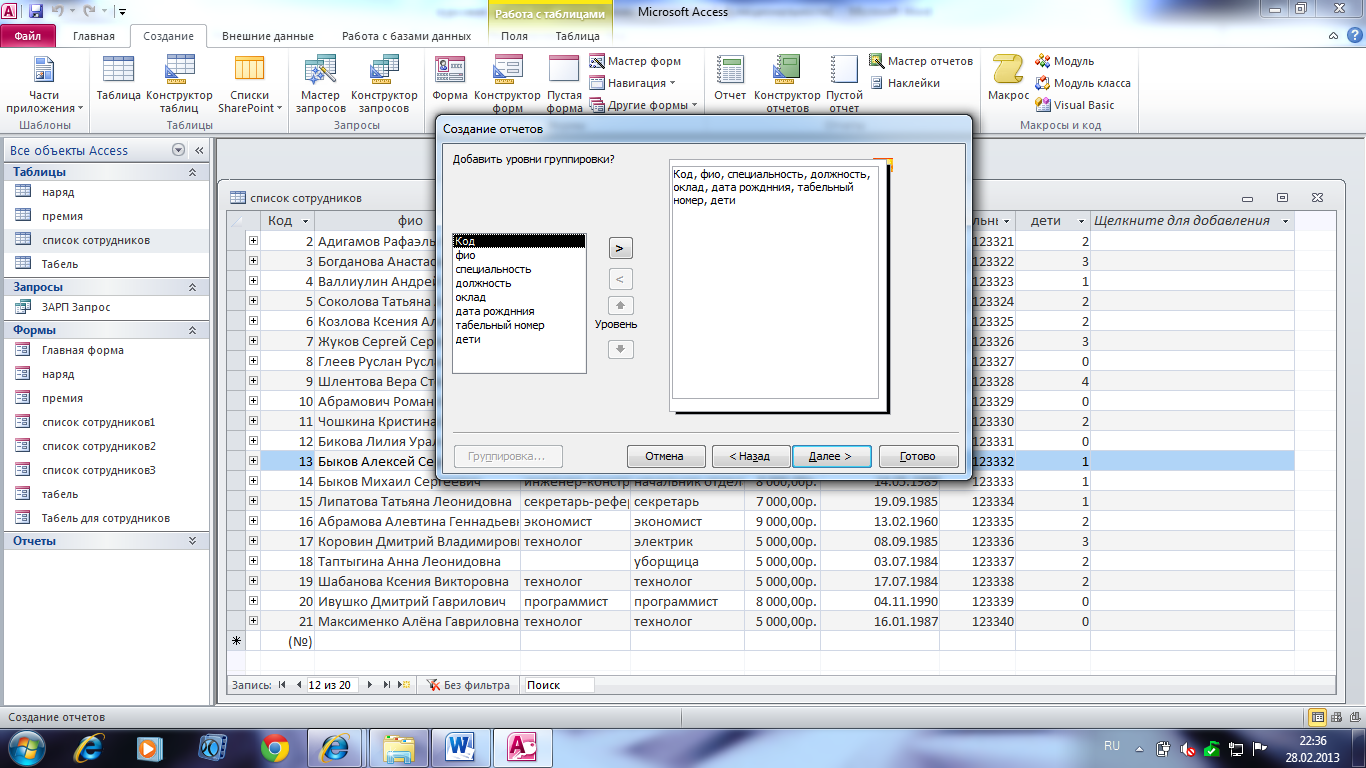The width and height of the screenshot is (1366, 768).
Task: Click the Save icon in quick access toolbar
Action: (x=36, y=12)
